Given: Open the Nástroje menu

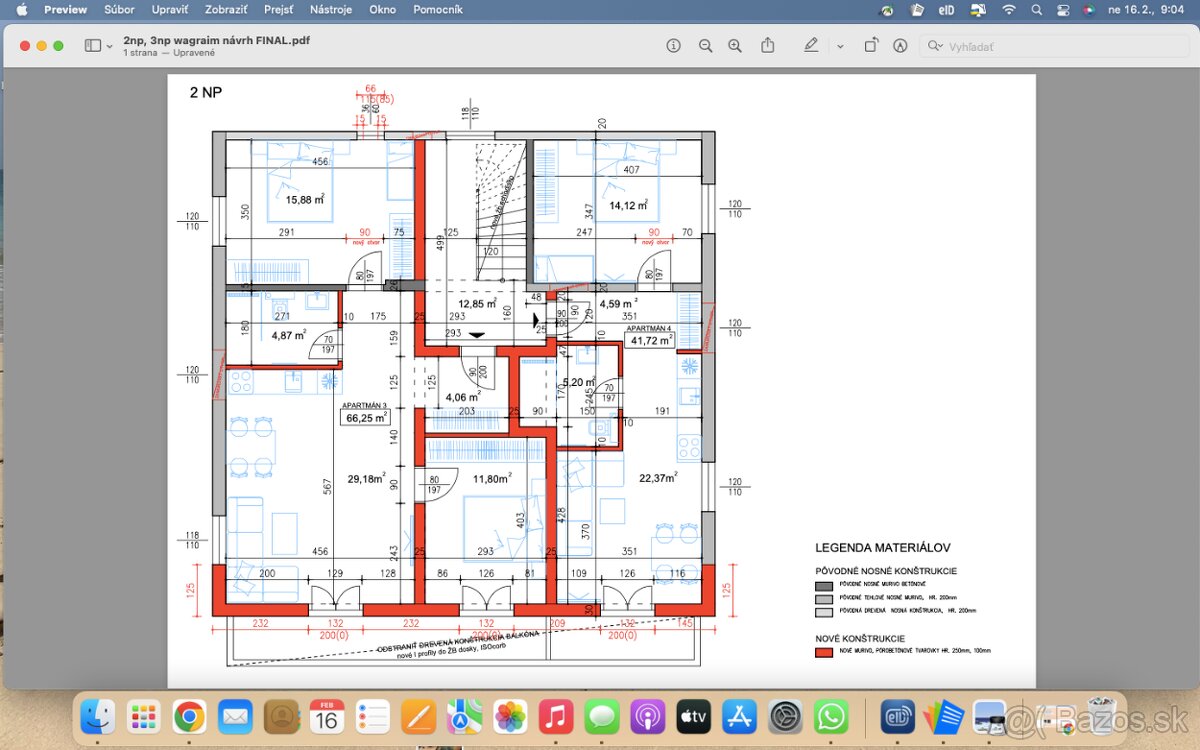Looking at the screenshot, I should 330,10.
